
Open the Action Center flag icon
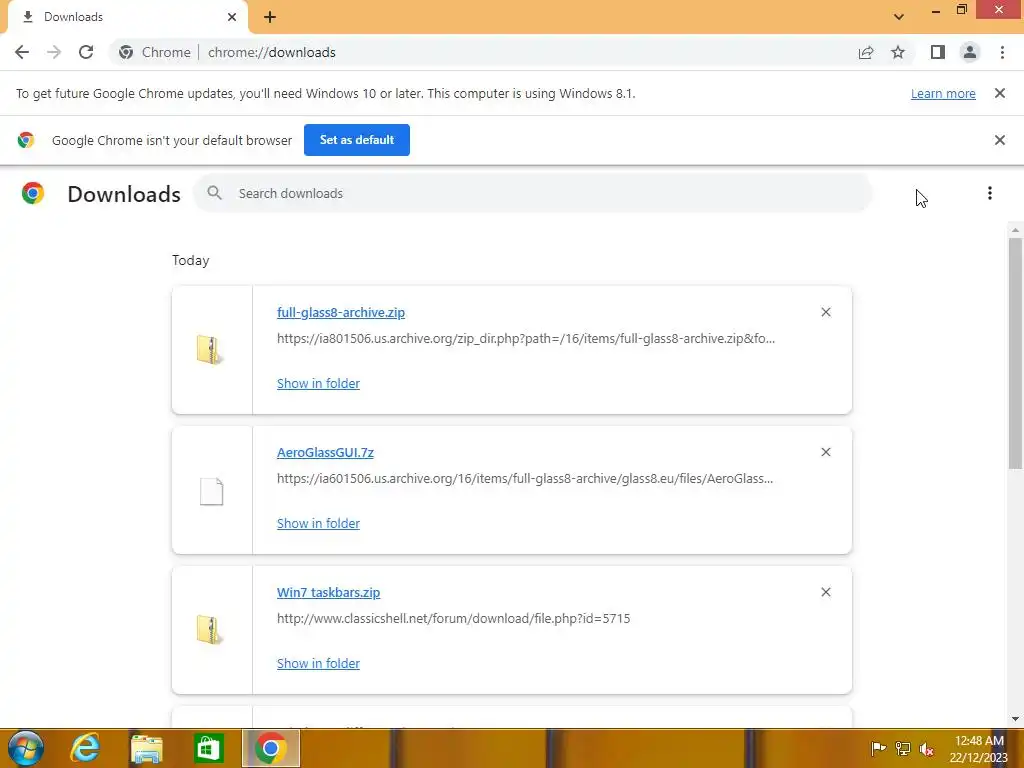pos(878,748)
